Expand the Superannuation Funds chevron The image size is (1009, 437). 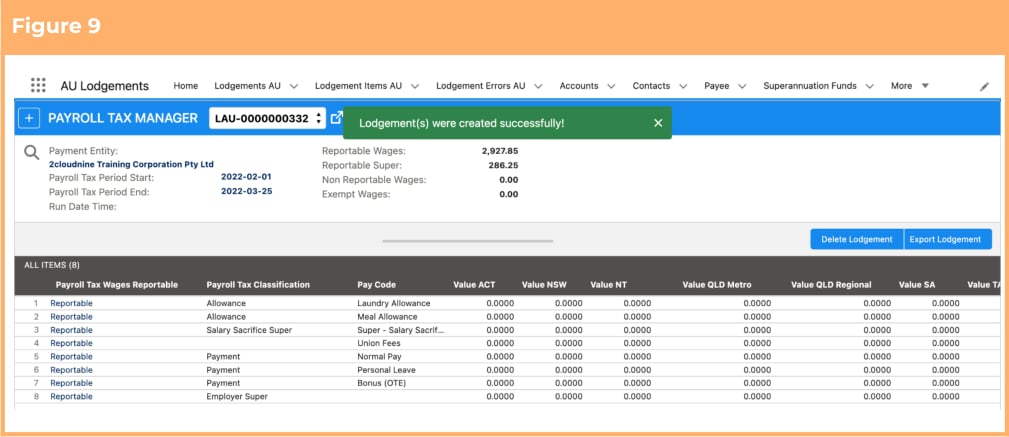tap(869, 86)
